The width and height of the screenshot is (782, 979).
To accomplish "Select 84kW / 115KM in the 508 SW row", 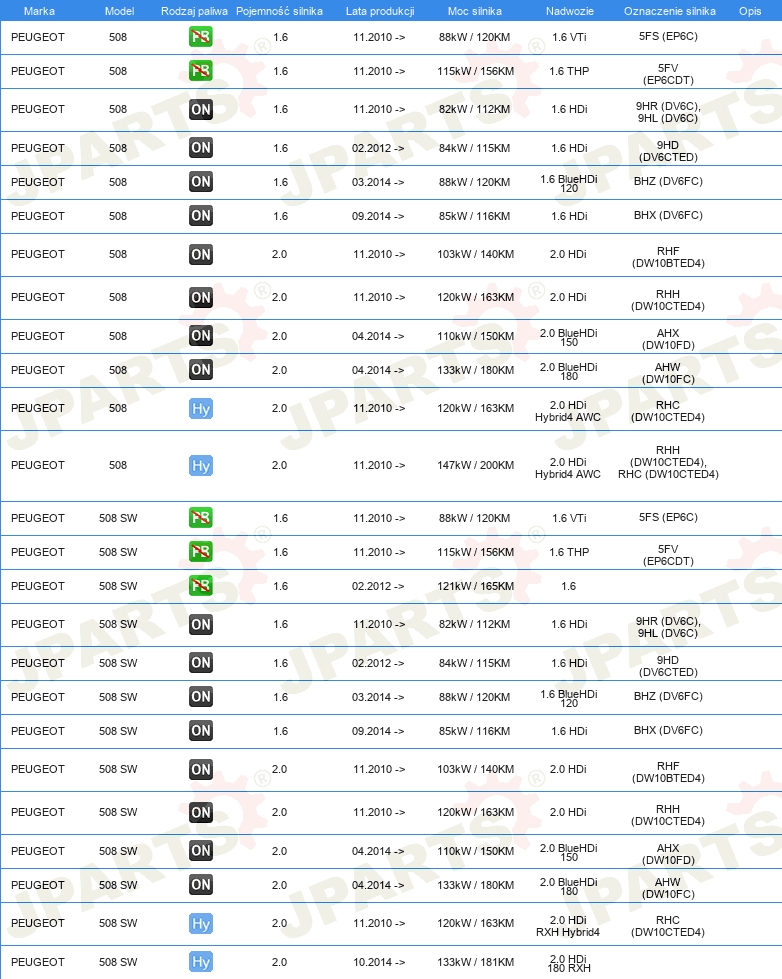I will (x=474, y=663).
